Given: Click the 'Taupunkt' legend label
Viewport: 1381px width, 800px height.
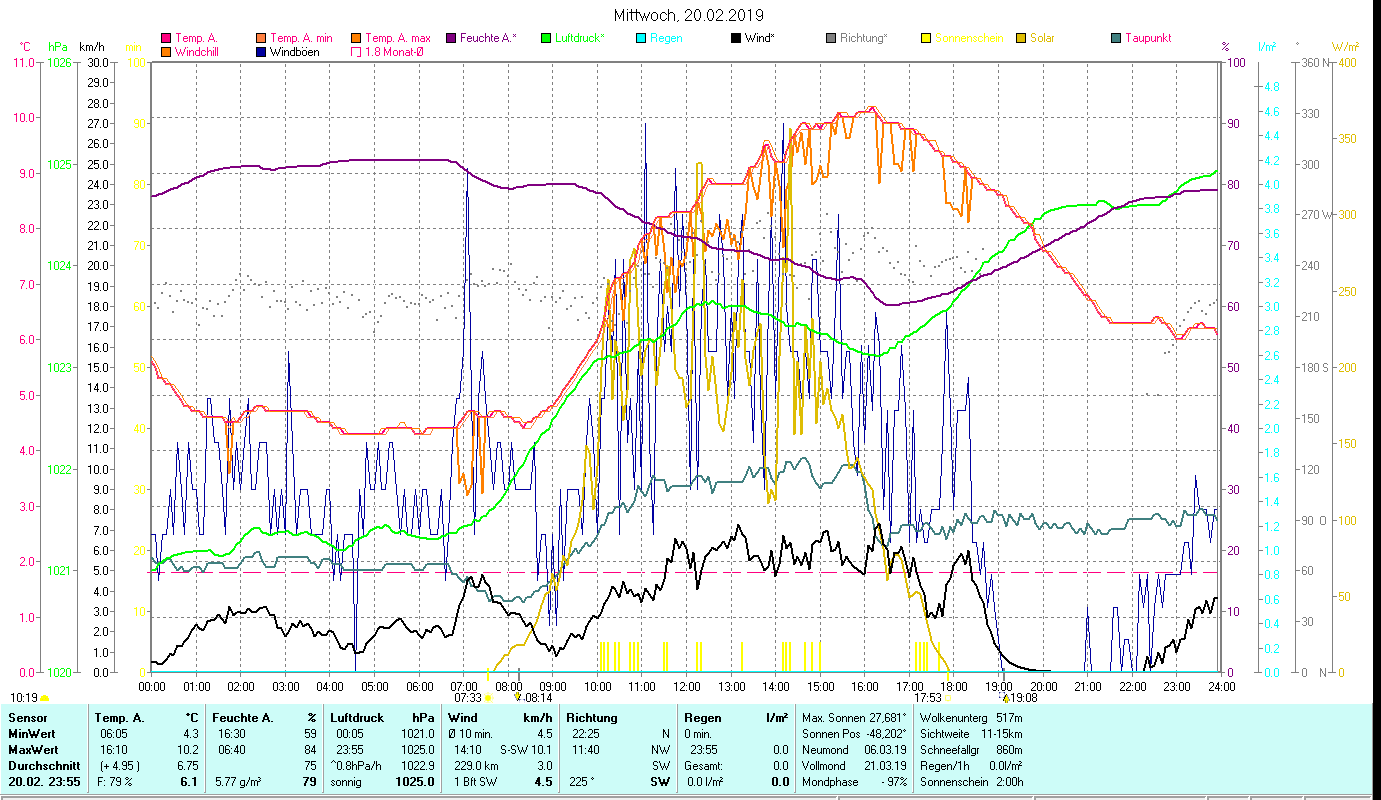Looking at the screenshot, I should click(1147, 38).
